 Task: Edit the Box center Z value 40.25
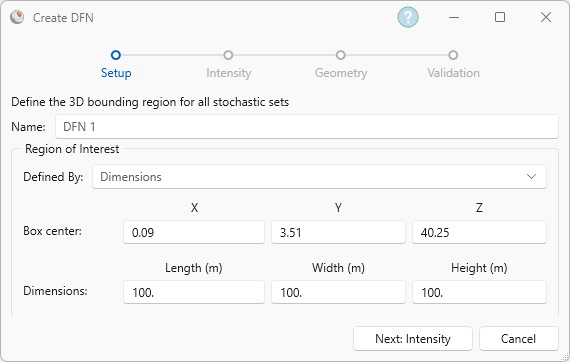pyautogui.click(x=479, y=232)
